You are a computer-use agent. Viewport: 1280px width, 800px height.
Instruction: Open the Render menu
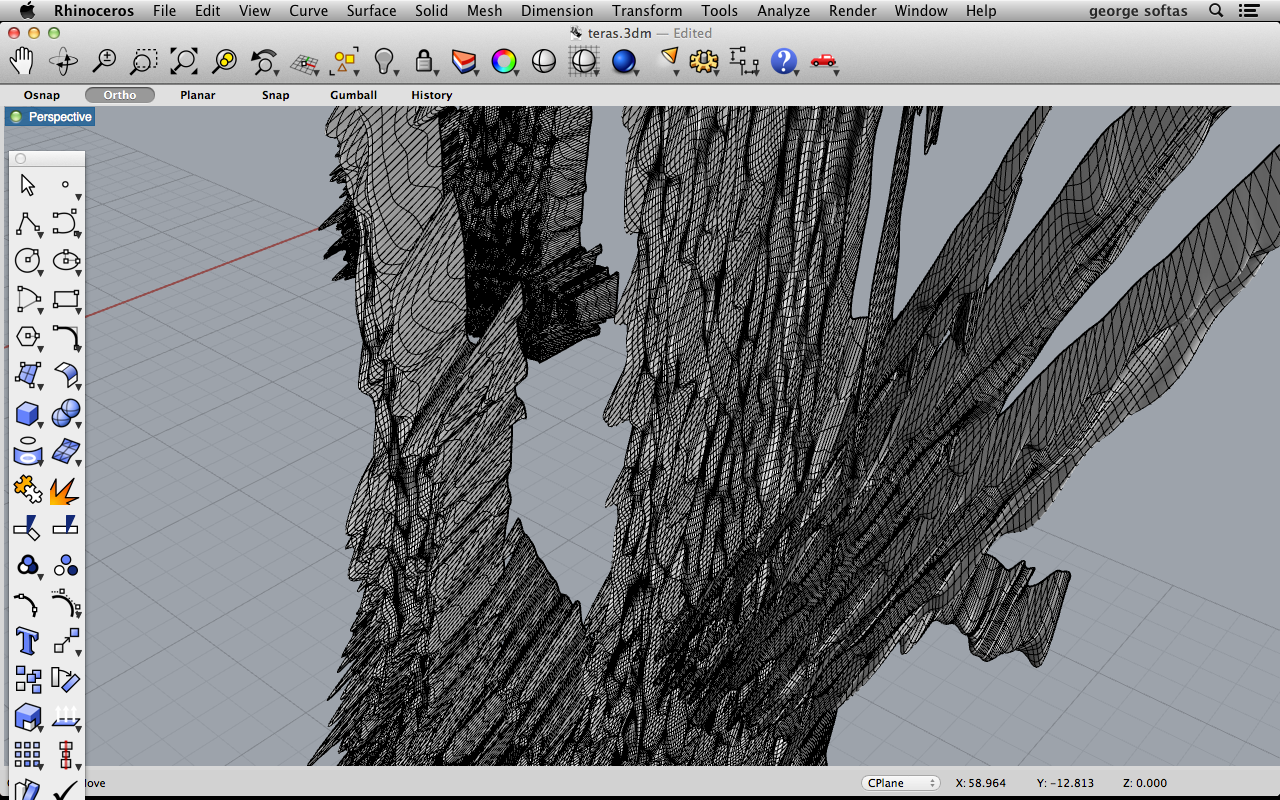pyautogui.click(x=854, y=11)
